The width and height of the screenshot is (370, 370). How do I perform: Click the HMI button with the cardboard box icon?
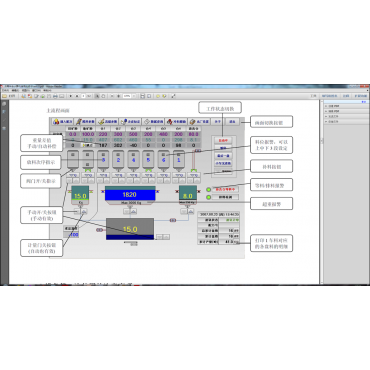[x=199, y=122]
